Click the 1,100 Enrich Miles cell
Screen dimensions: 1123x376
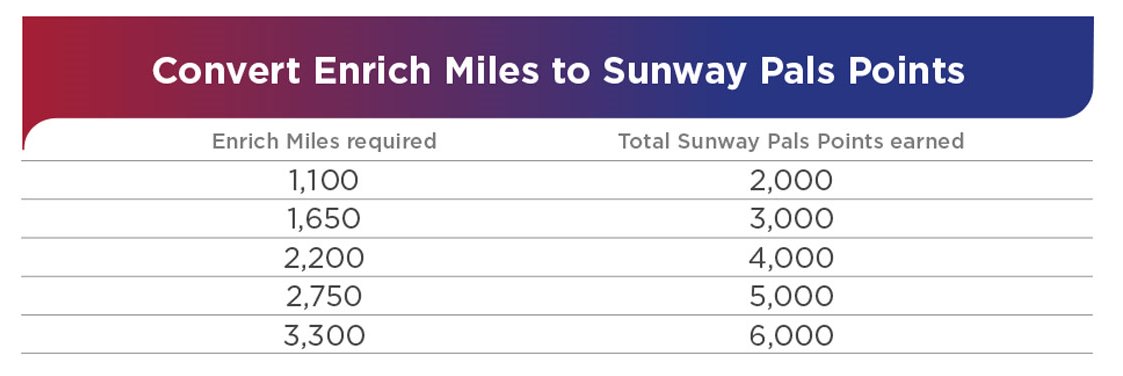pos(324,180)
